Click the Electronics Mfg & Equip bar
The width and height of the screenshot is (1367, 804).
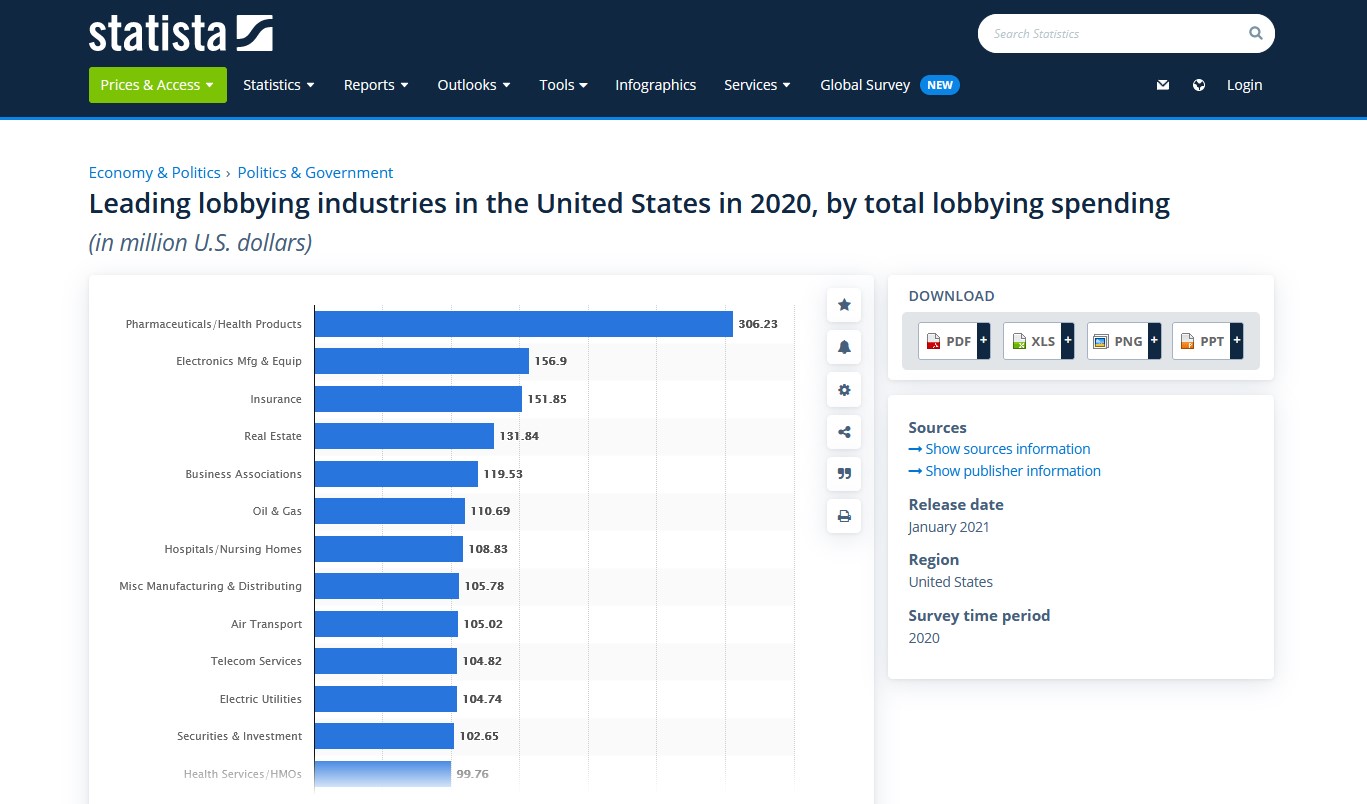(x=422, y=361)
